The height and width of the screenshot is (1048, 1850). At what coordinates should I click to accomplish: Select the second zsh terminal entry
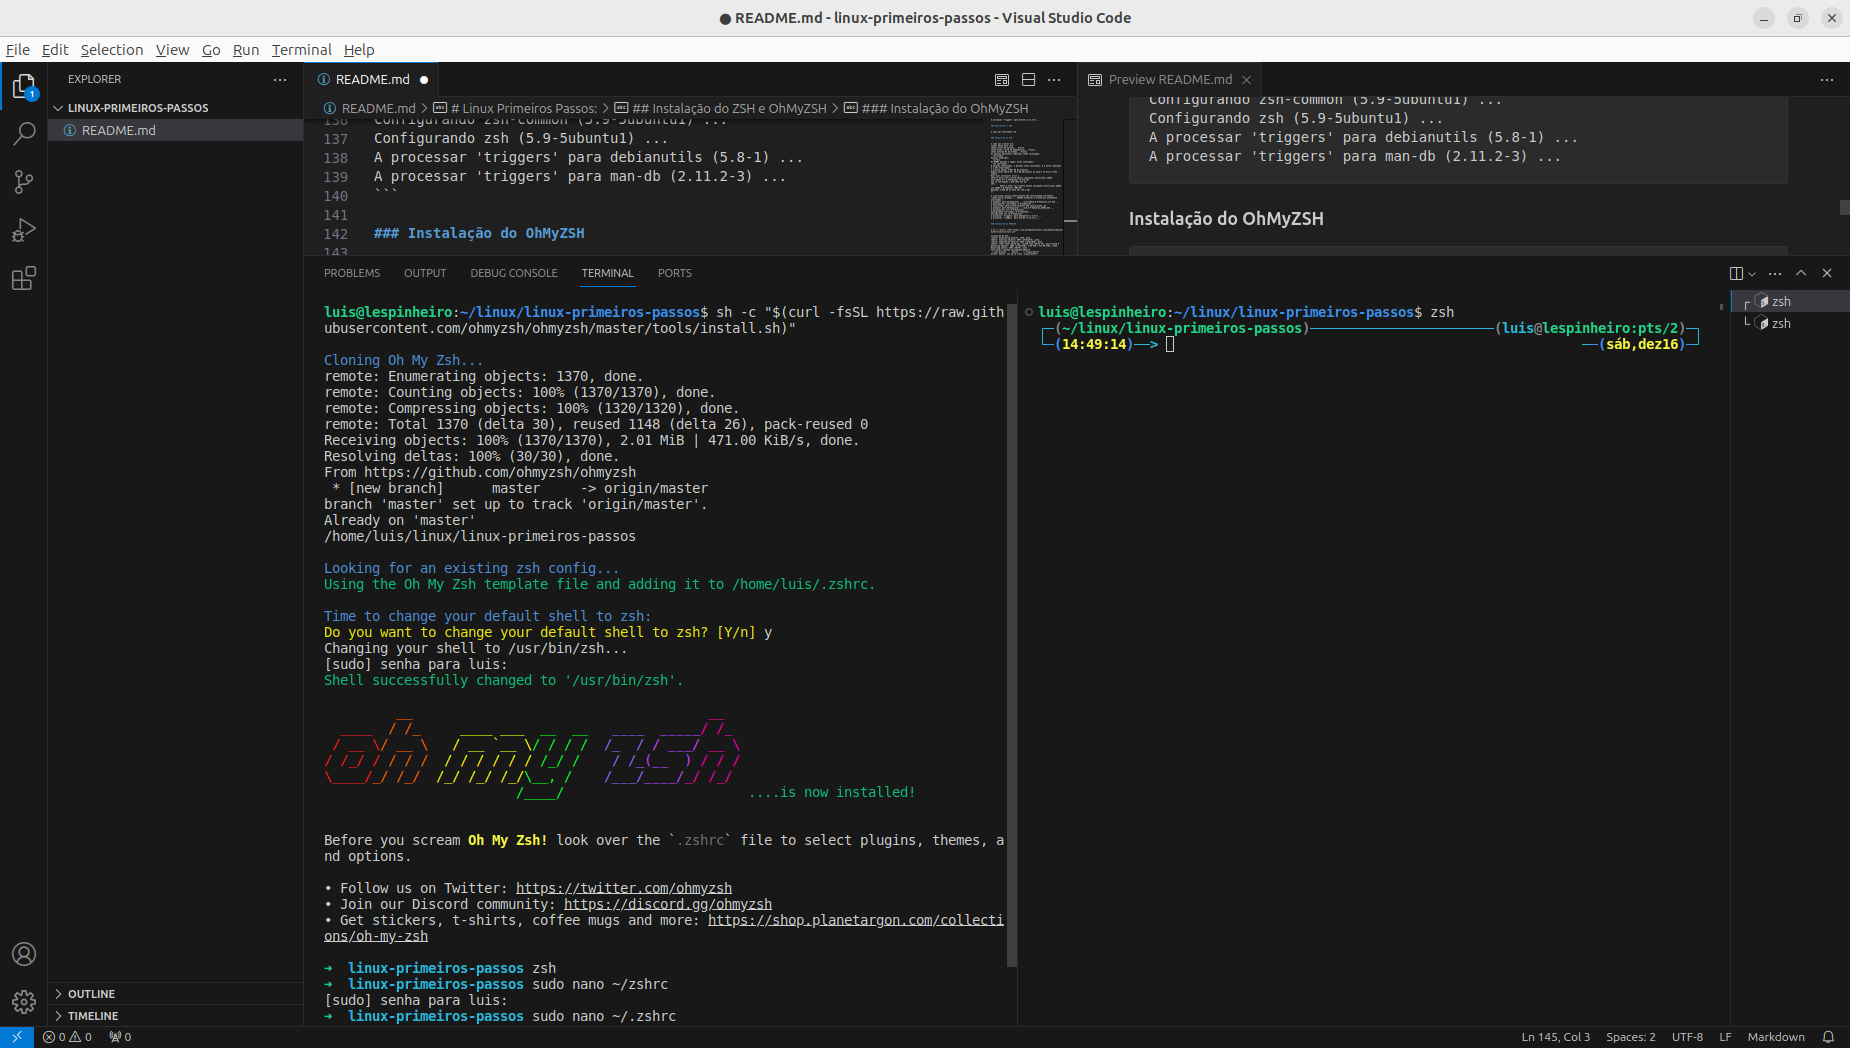1790,323
